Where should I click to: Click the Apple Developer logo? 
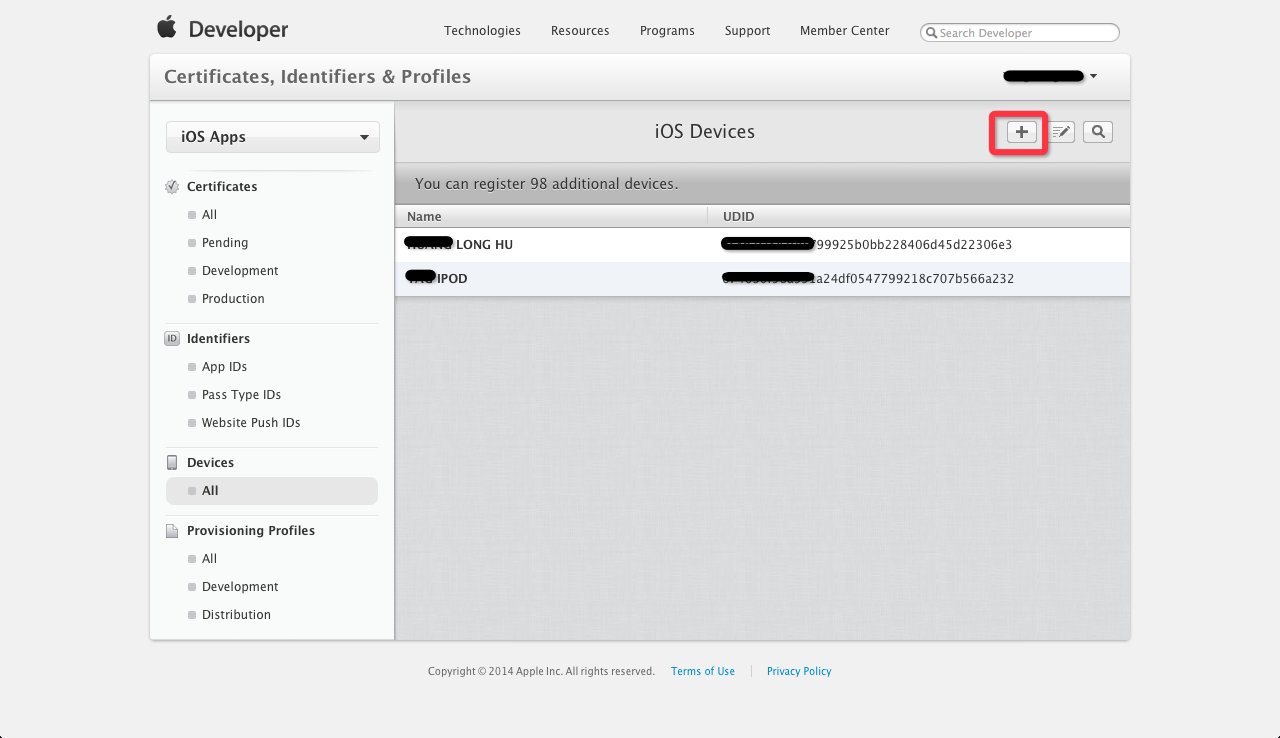[222, 29]
